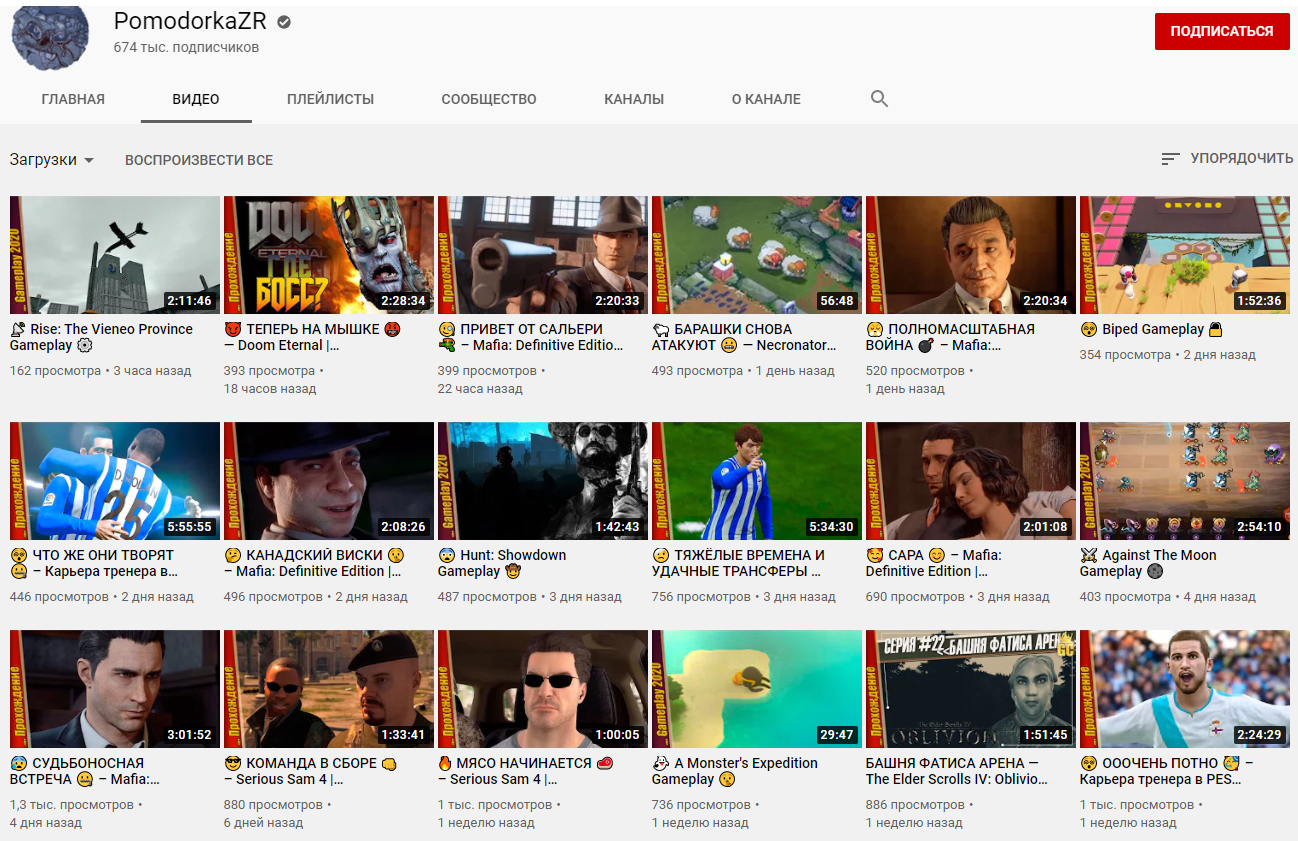Click the 674 тыс. подписчиков subscriber count

186,47
